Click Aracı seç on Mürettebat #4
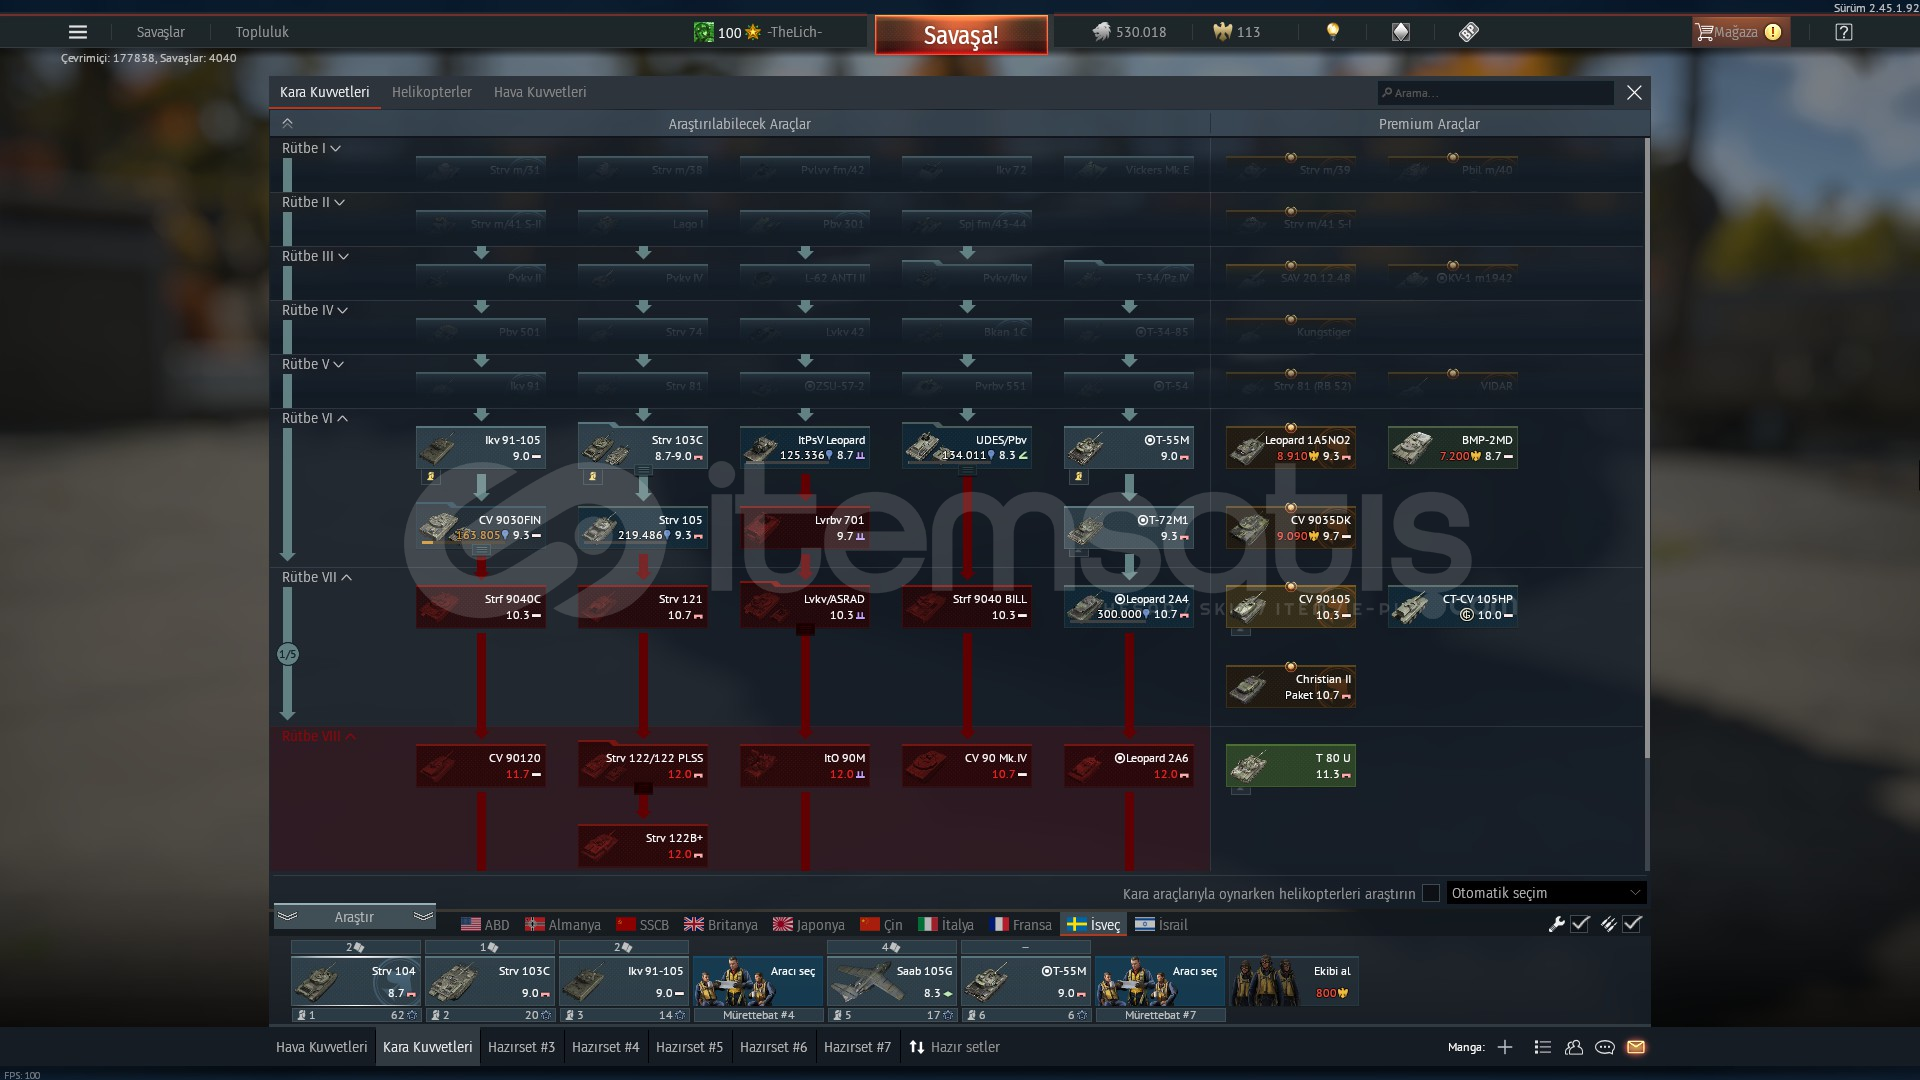 click(x=758, y=981)
